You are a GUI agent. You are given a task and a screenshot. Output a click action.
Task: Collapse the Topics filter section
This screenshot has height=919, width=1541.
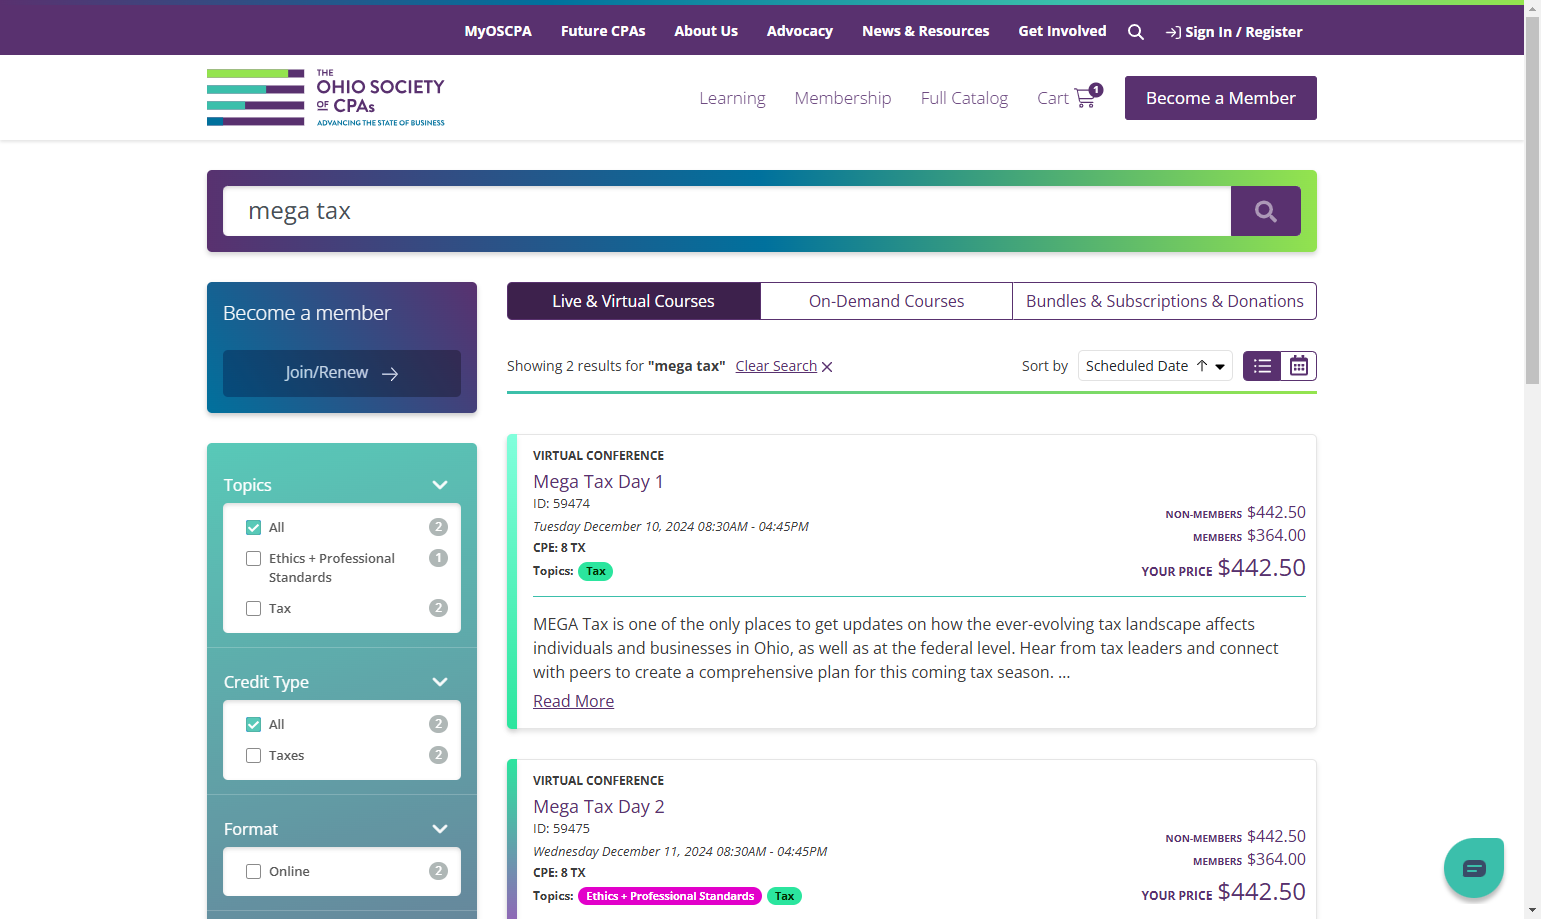pos(440,485)
